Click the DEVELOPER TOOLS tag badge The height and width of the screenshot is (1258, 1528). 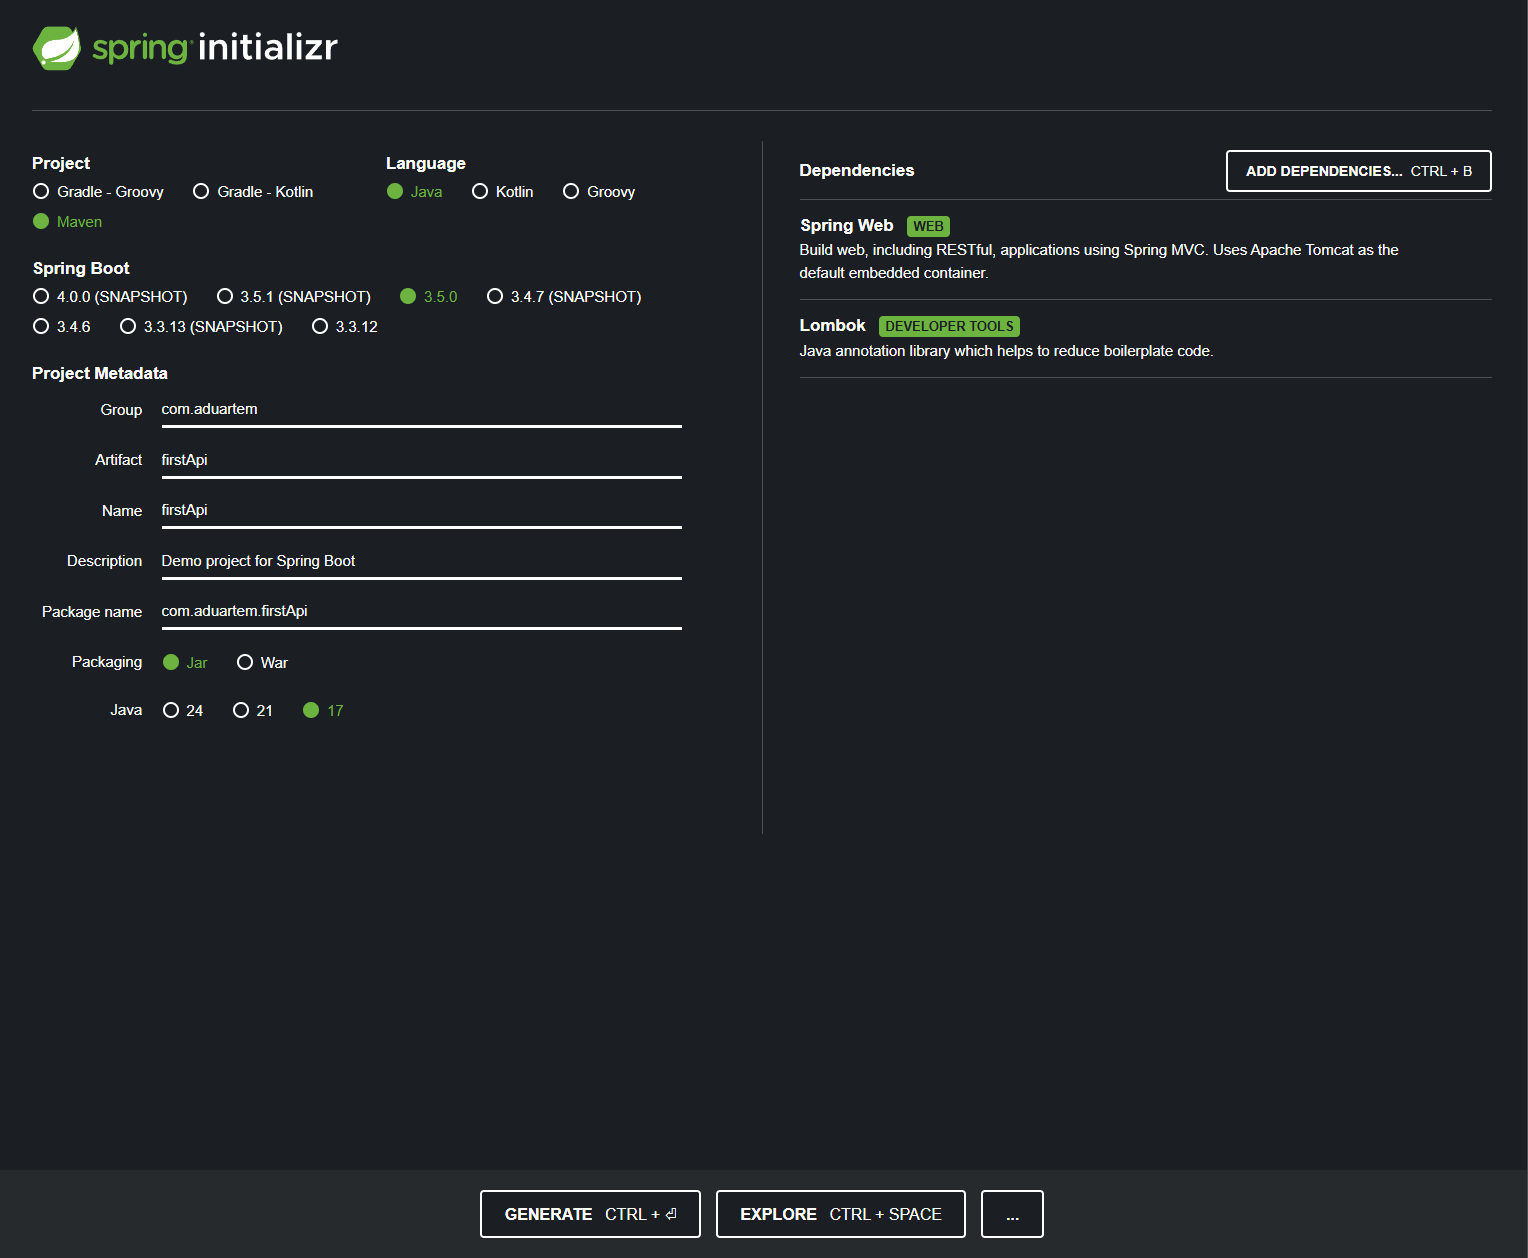pyautogui.click(x=949, y=327)
